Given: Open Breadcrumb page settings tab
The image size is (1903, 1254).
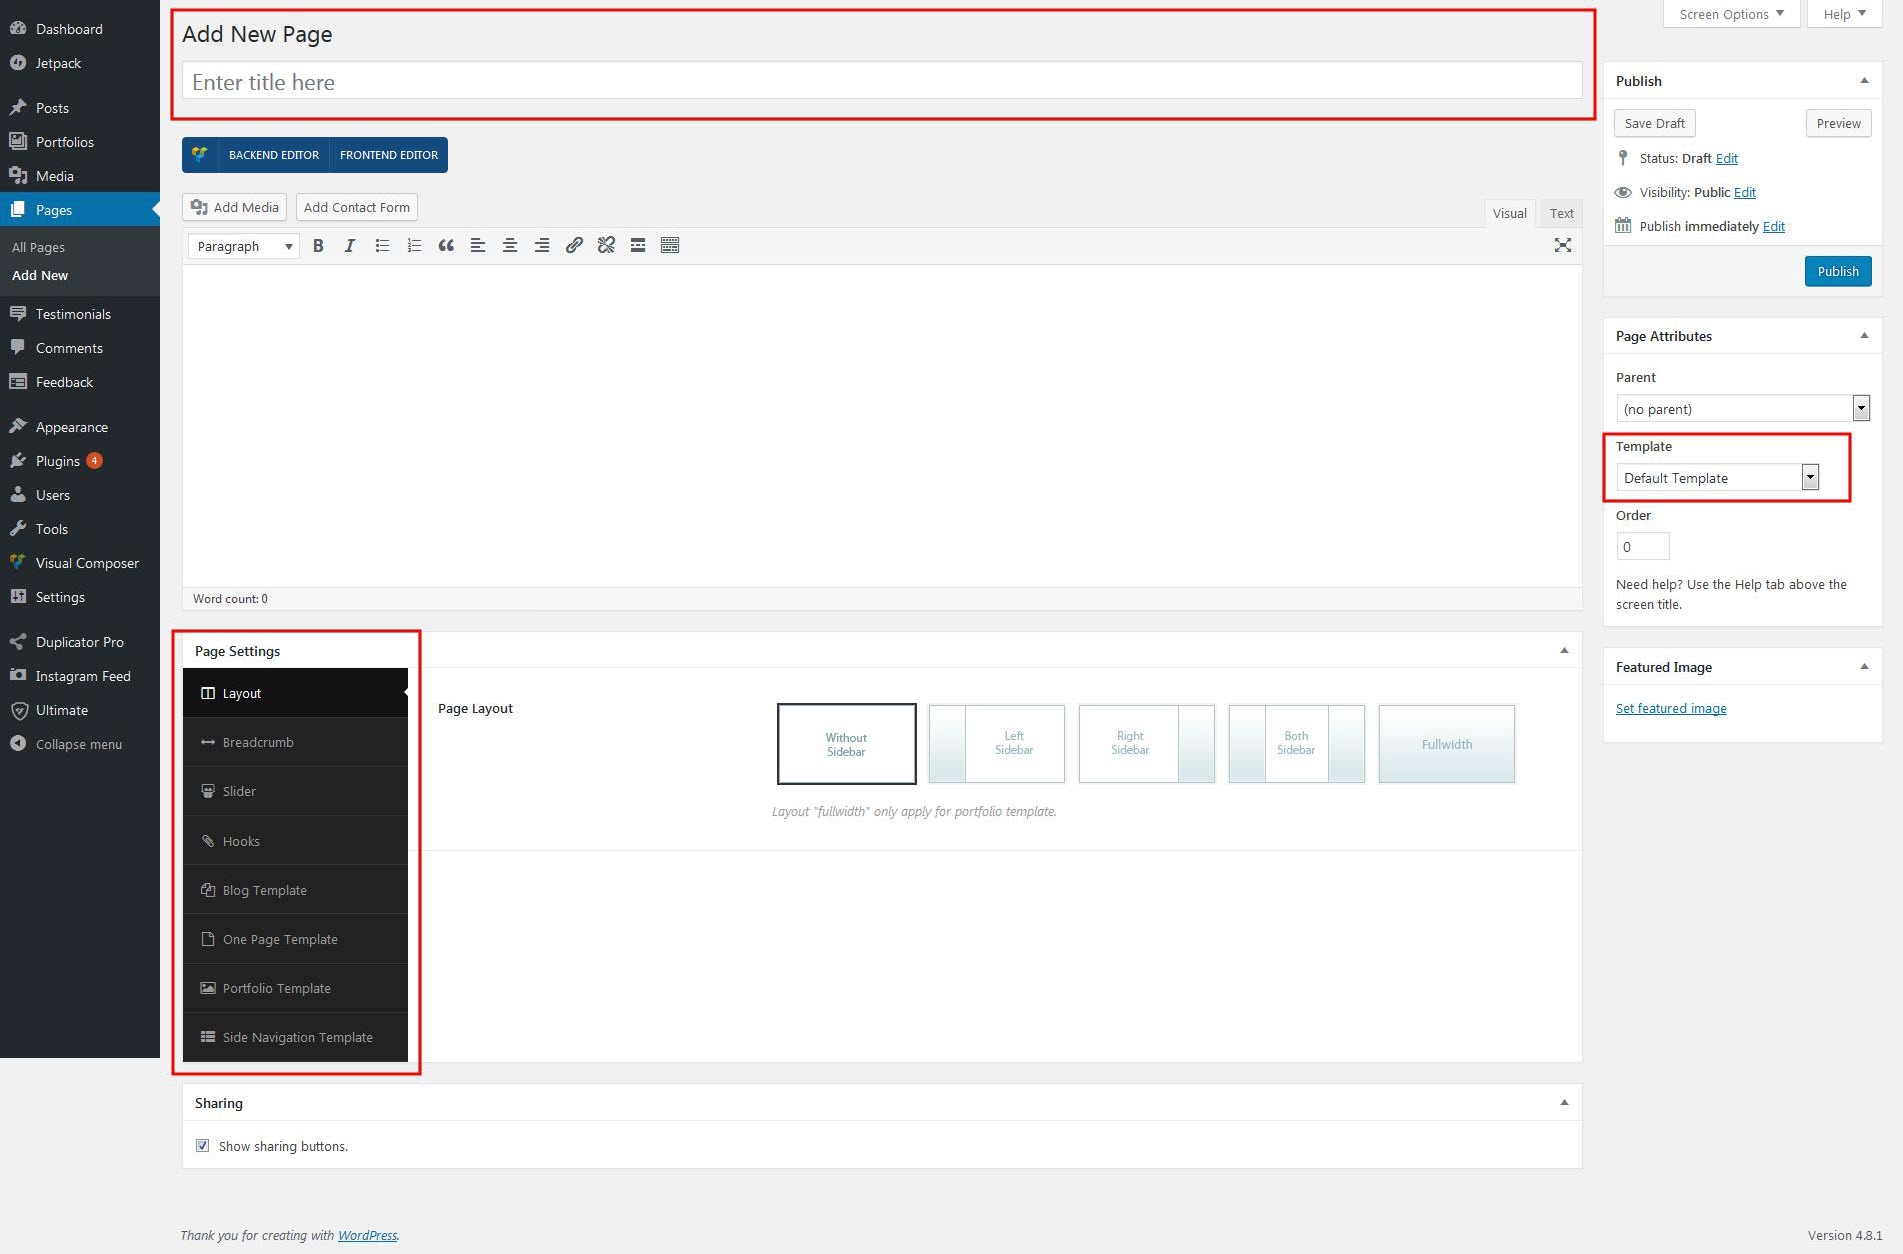Looking at the screenshot, I should 295,742.
